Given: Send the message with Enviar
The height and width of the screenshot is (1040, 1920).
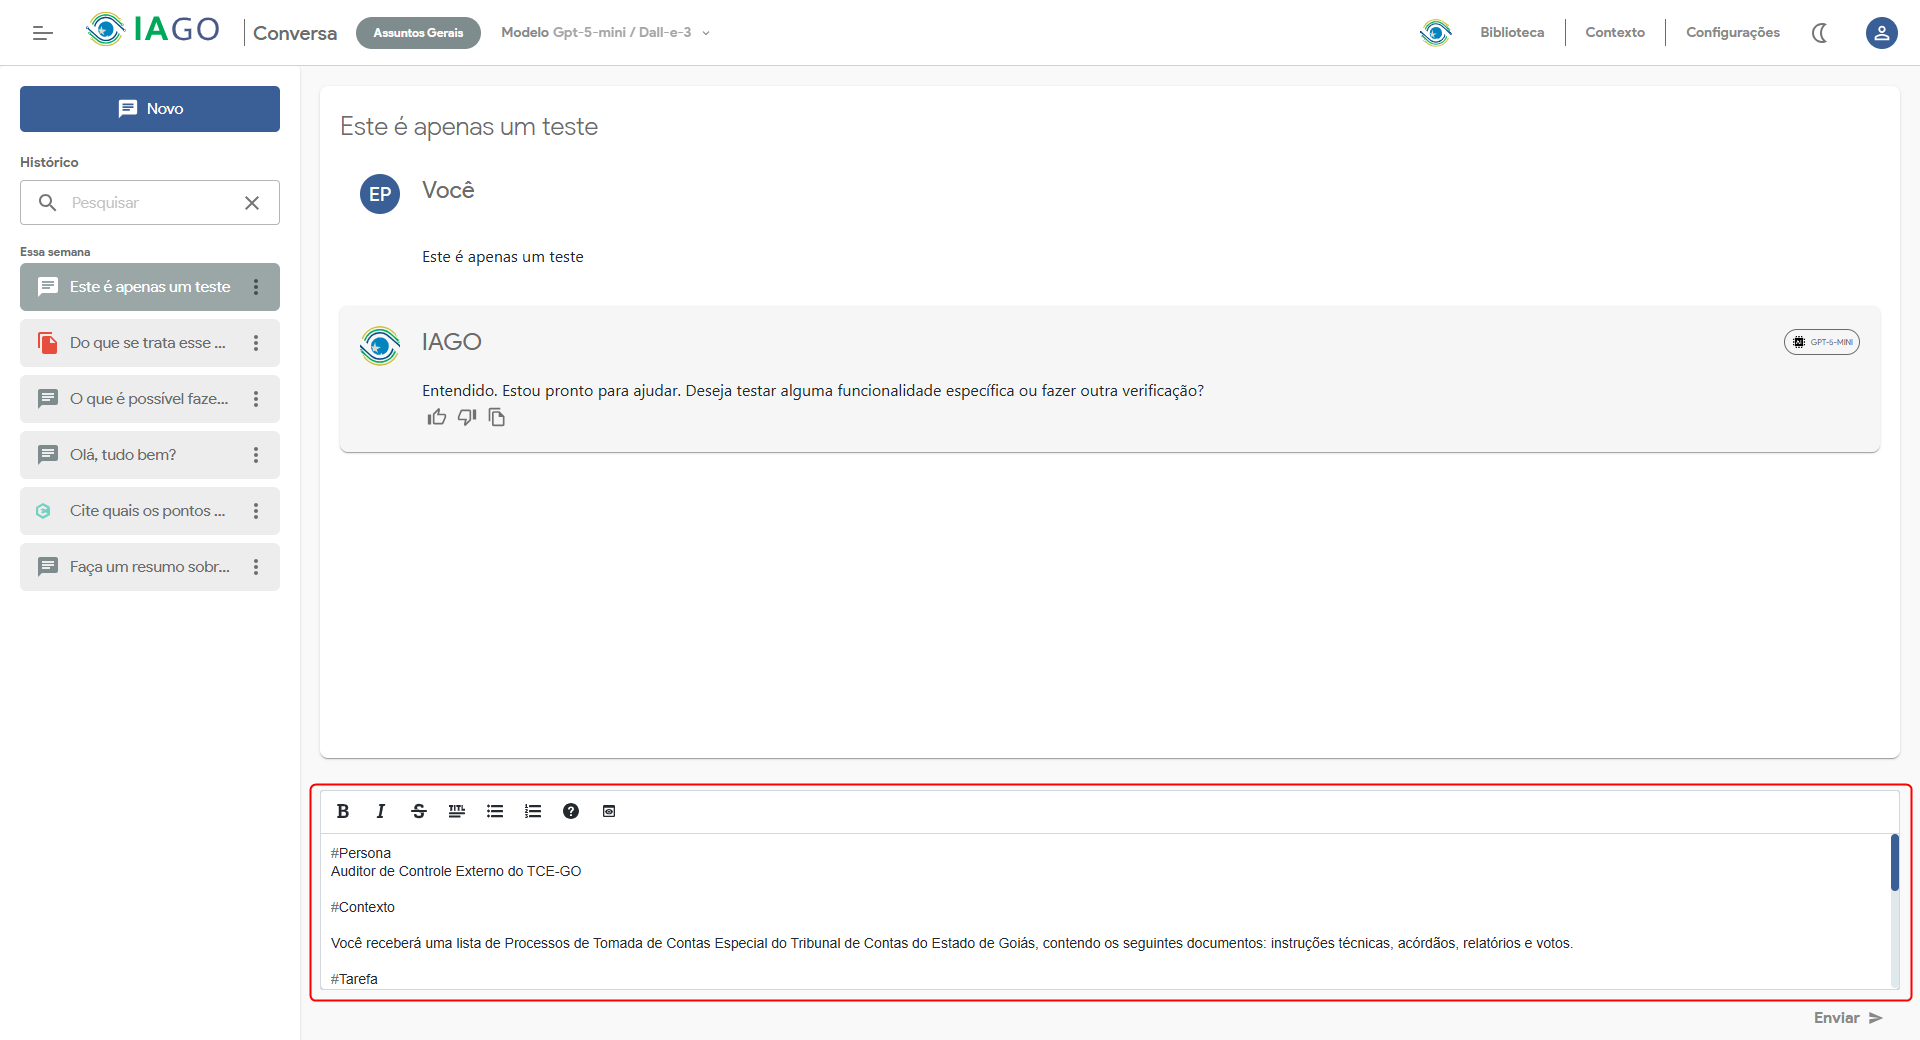Looking at the screenshot, I should tap(1847, 1018).
